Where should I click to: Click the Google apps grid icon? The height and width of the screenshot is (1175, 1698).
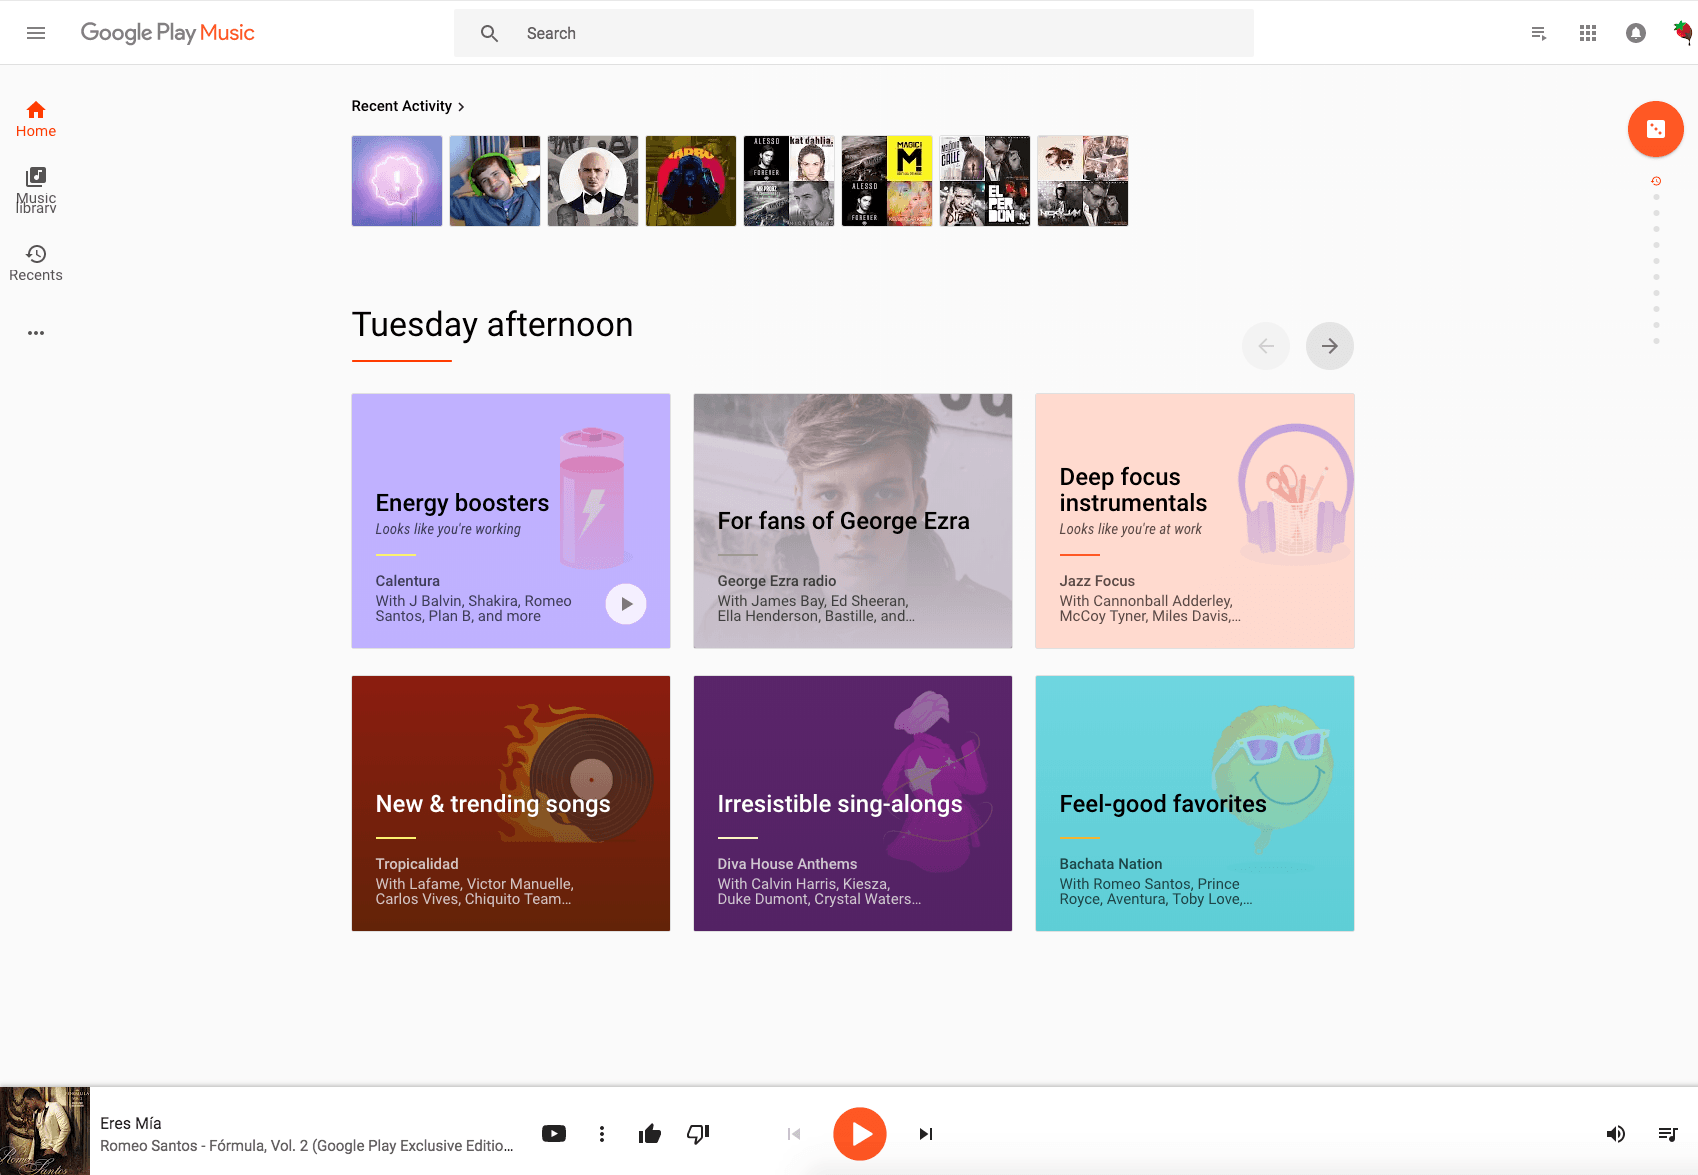click(1587, 33)
